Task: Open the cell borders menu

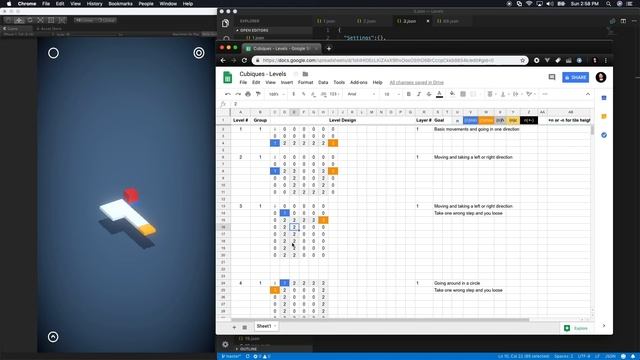Action: 463,94
